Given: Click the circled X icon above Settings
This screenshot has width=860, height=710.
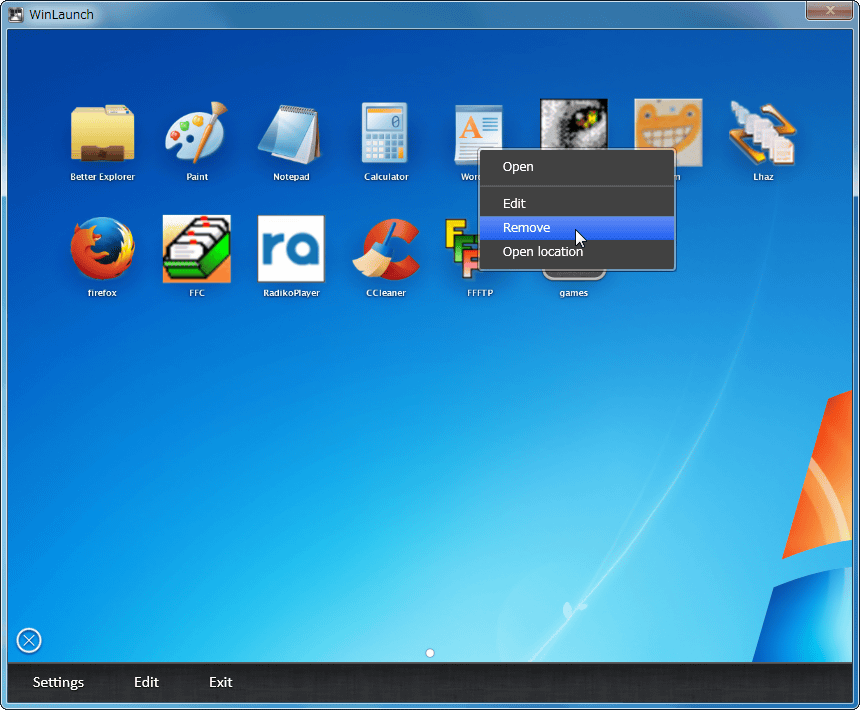Looking at the screenshot, I should [x=29, y=640].
